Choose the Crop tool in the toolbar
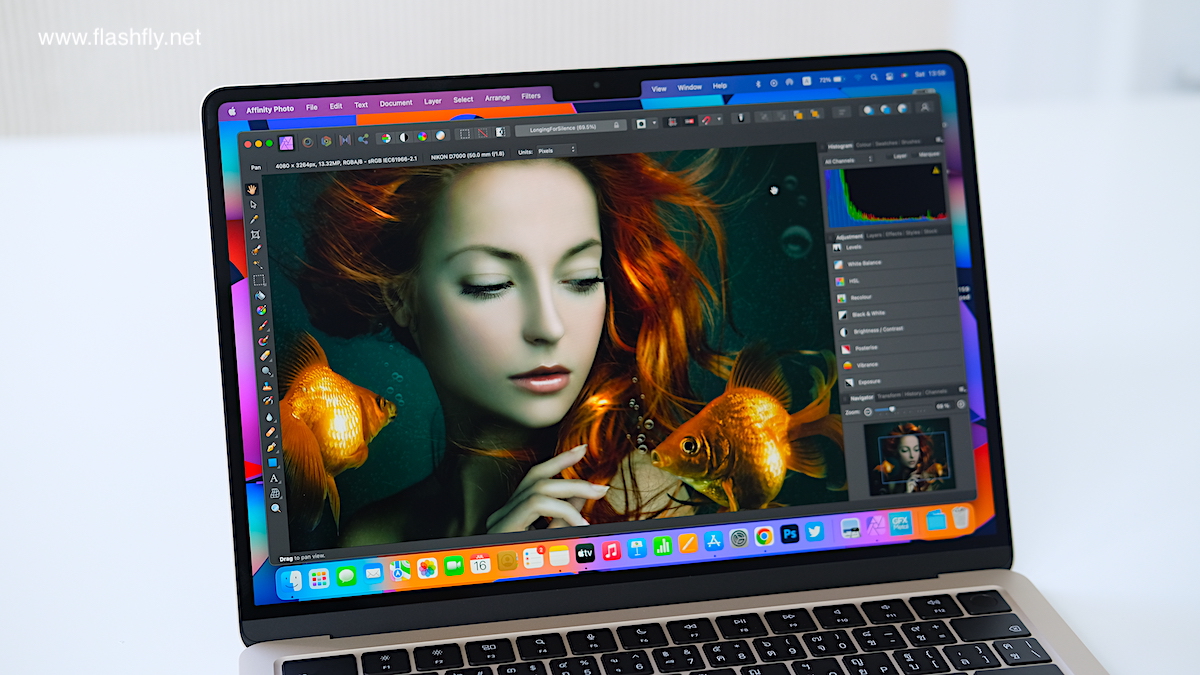The width and height of the screenshot is (1200, 675). [x=255, y=234]
